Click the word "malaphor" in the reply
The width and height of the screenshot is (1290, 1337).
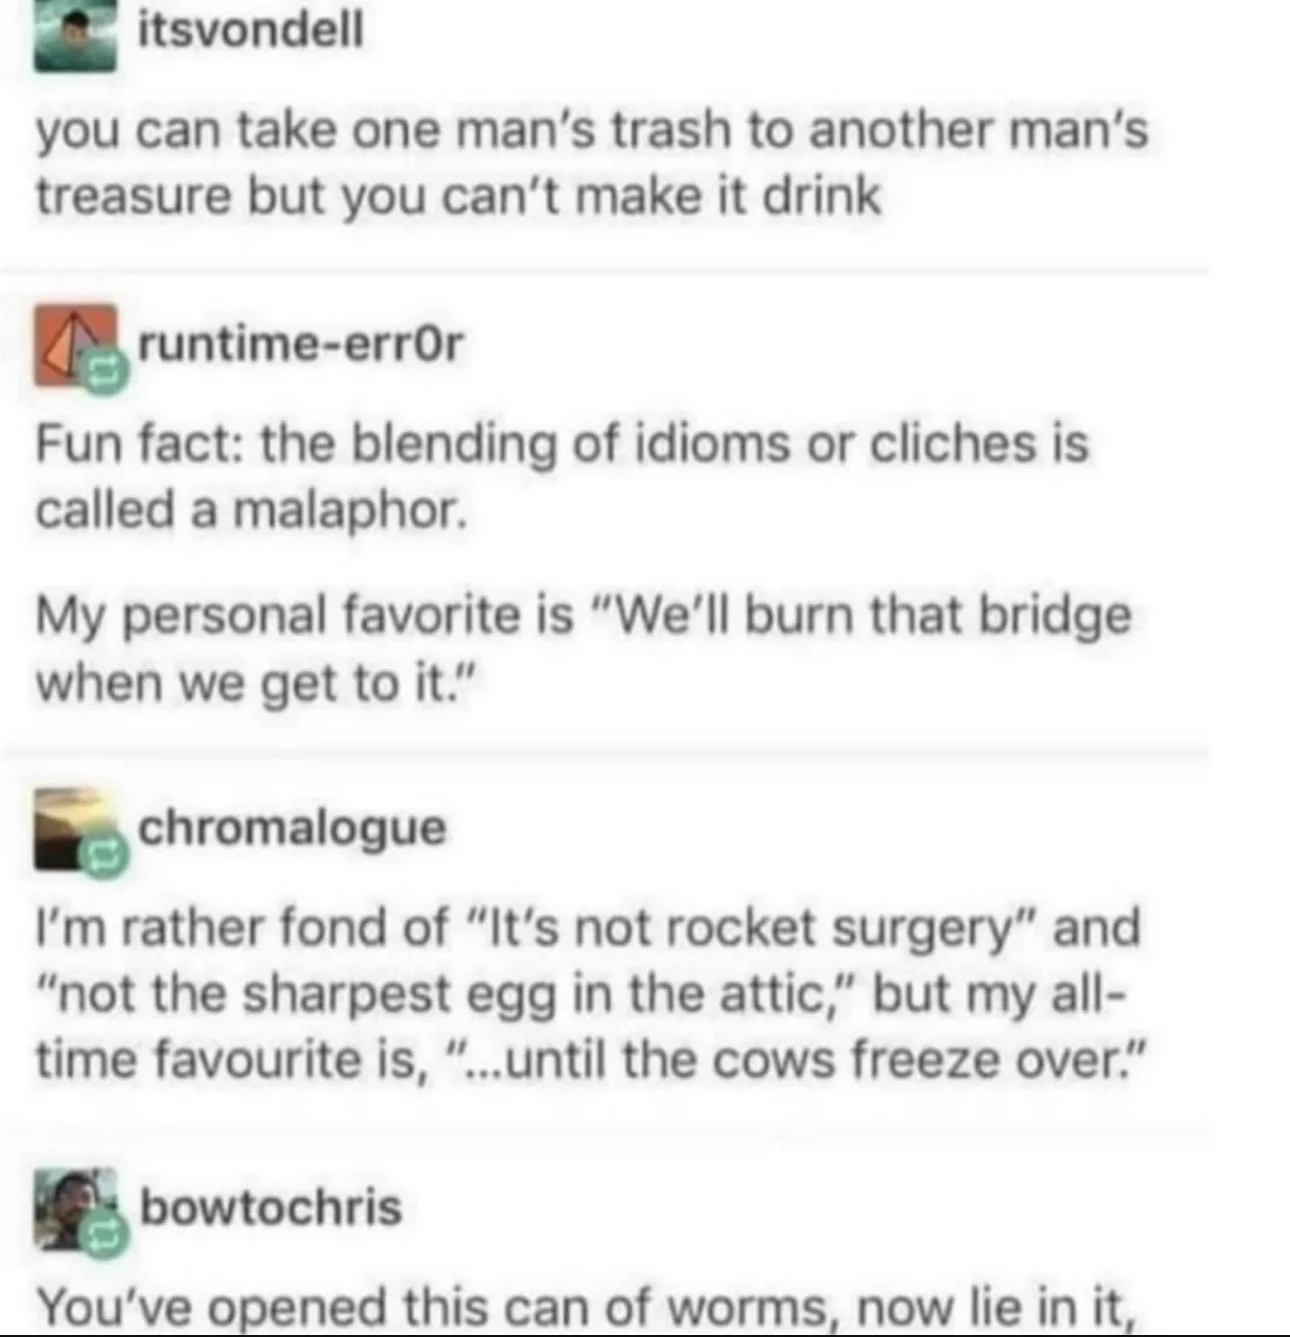[351, 510]
